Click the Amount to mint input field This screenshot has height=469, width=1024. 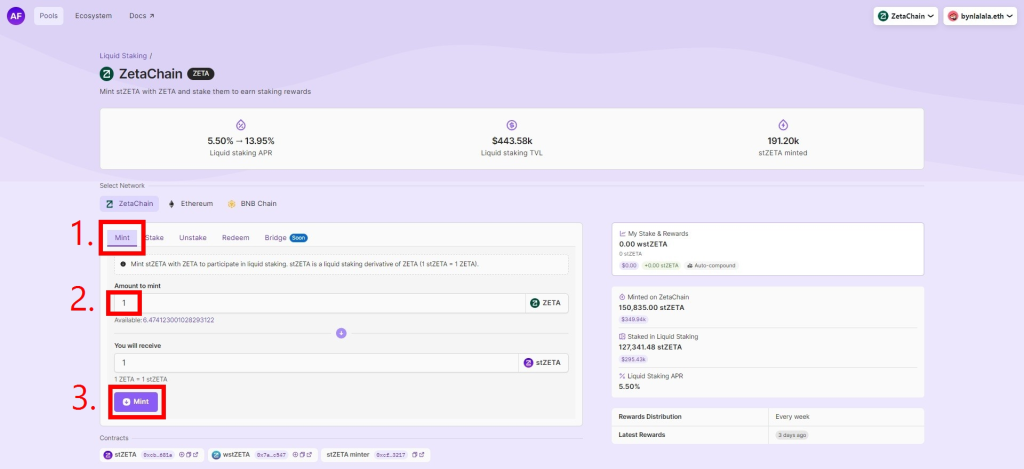[x=320, y=302]
